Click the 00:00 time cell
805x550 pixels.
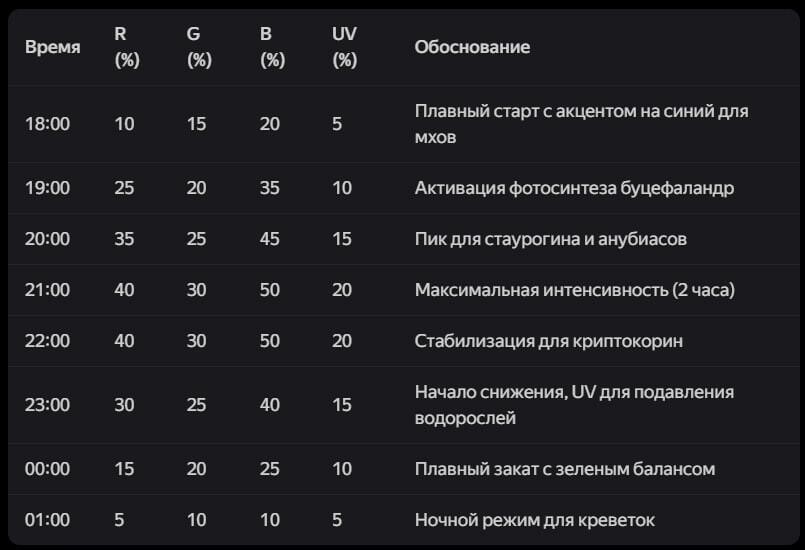pos(48,469)
